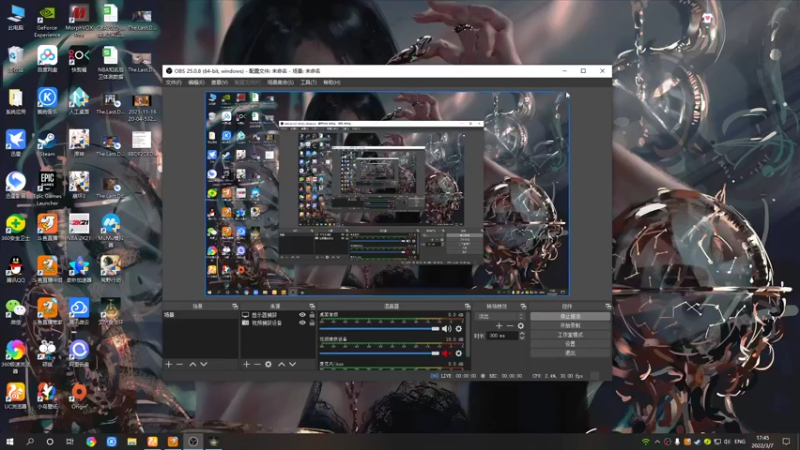Toggle visibility eye of display capture source
Viewport: 800px width, 450px height.
pos(302,315)
